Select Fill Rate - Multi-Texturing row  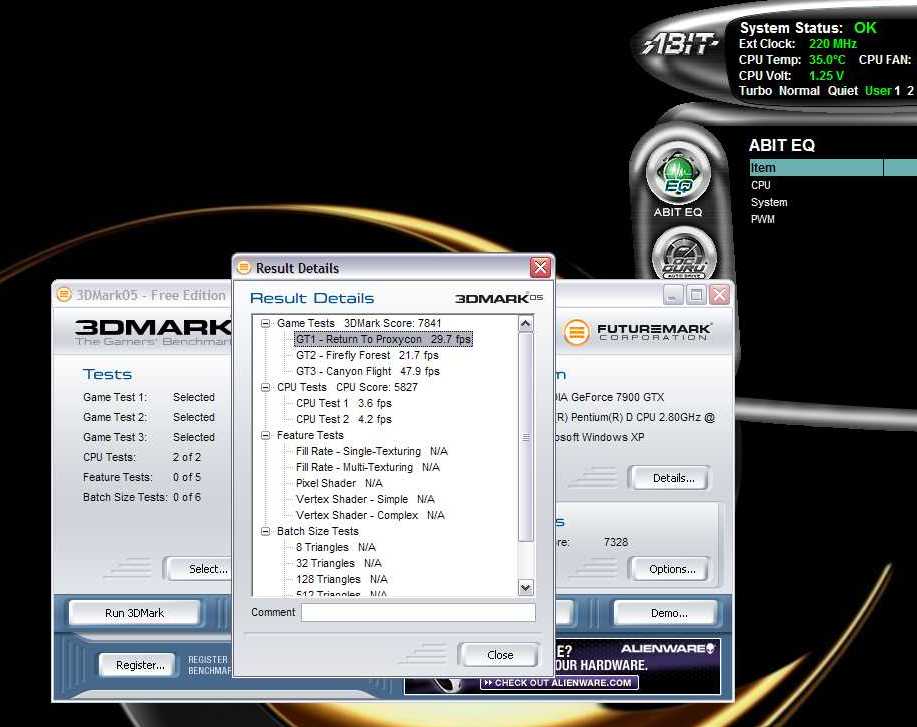367,467
